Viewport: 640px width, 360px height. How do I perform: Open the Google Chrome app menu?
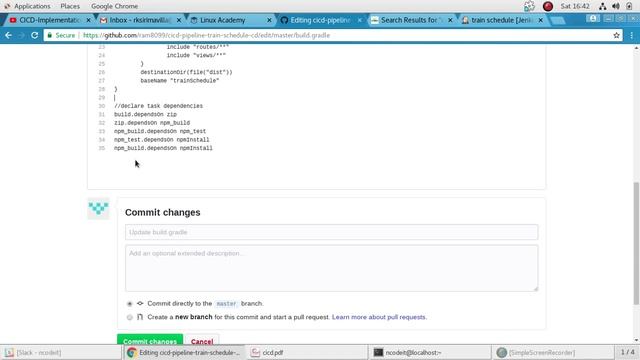point(114,6)
